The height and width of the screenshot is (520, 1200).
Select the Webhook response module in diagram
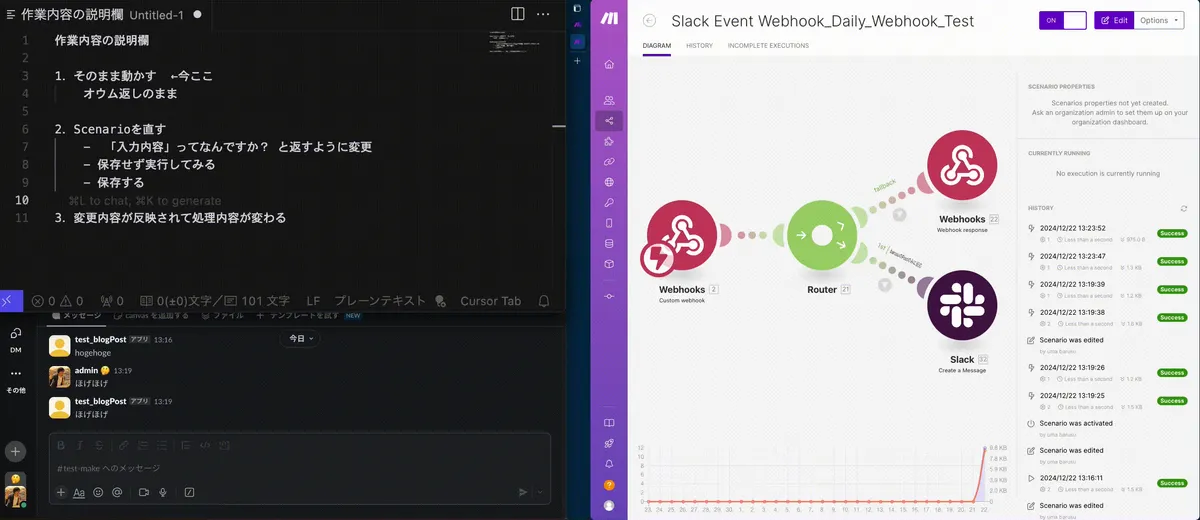[962, 166]
